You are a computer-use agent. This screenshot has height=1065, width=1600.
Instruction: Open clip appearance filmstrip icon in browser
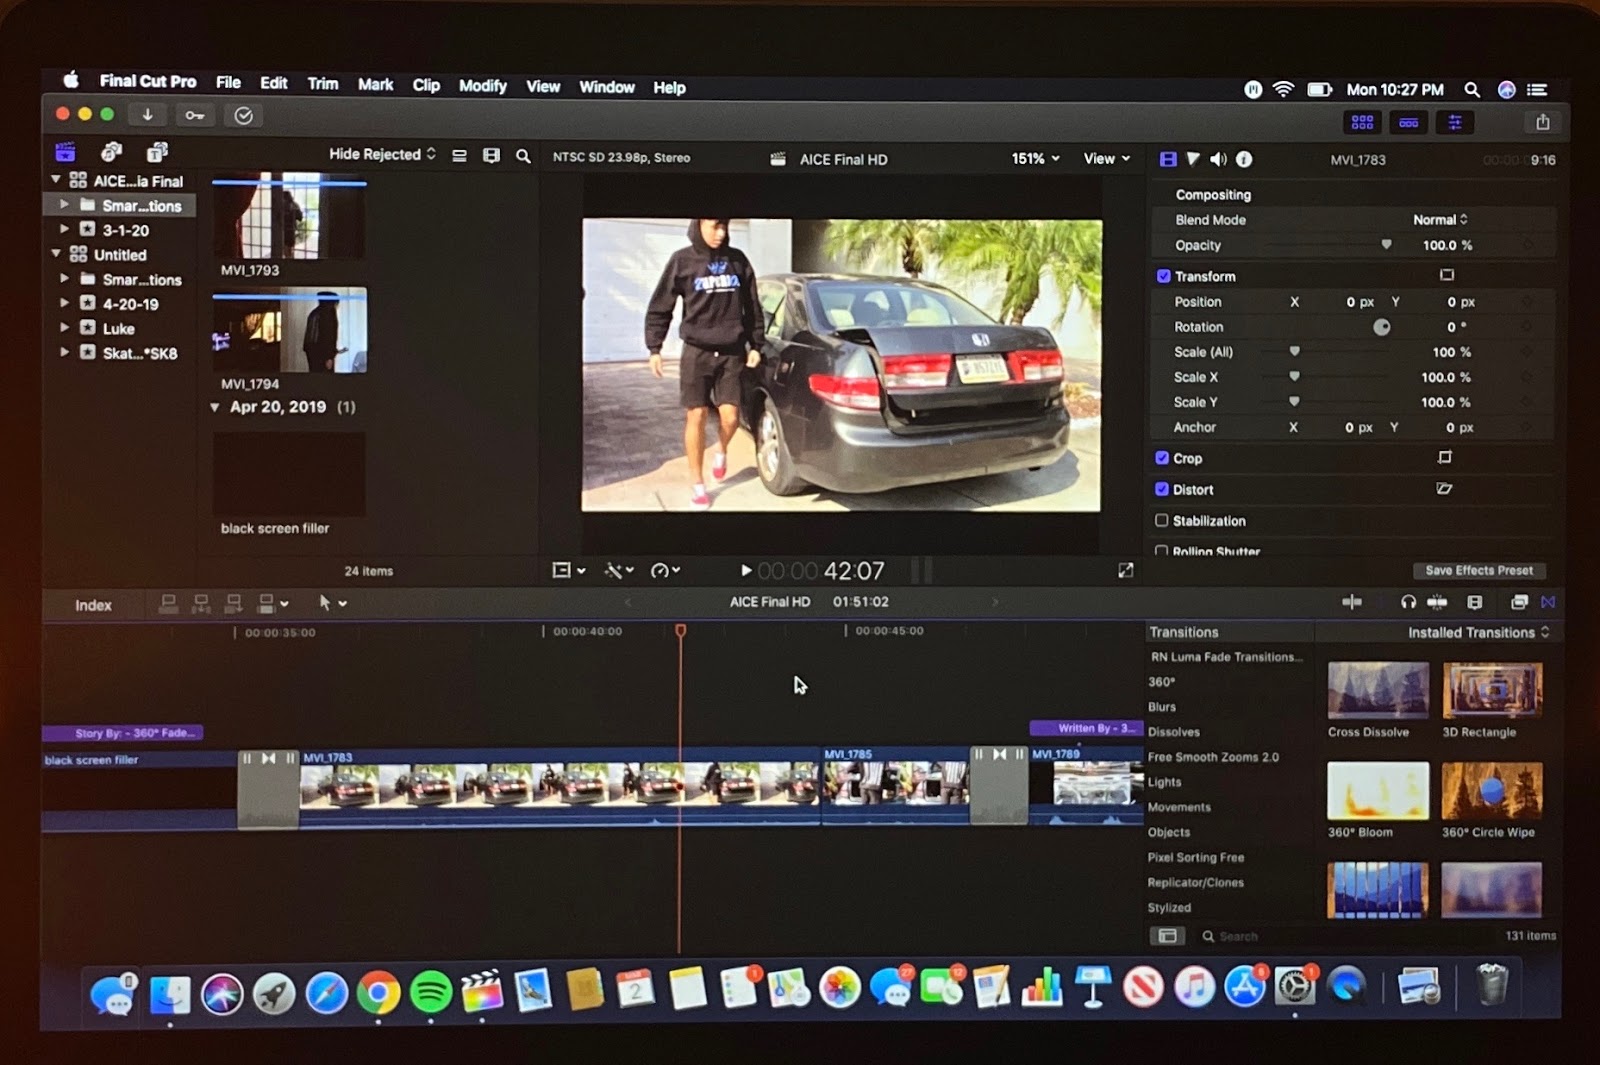click(x=491, y=156)
